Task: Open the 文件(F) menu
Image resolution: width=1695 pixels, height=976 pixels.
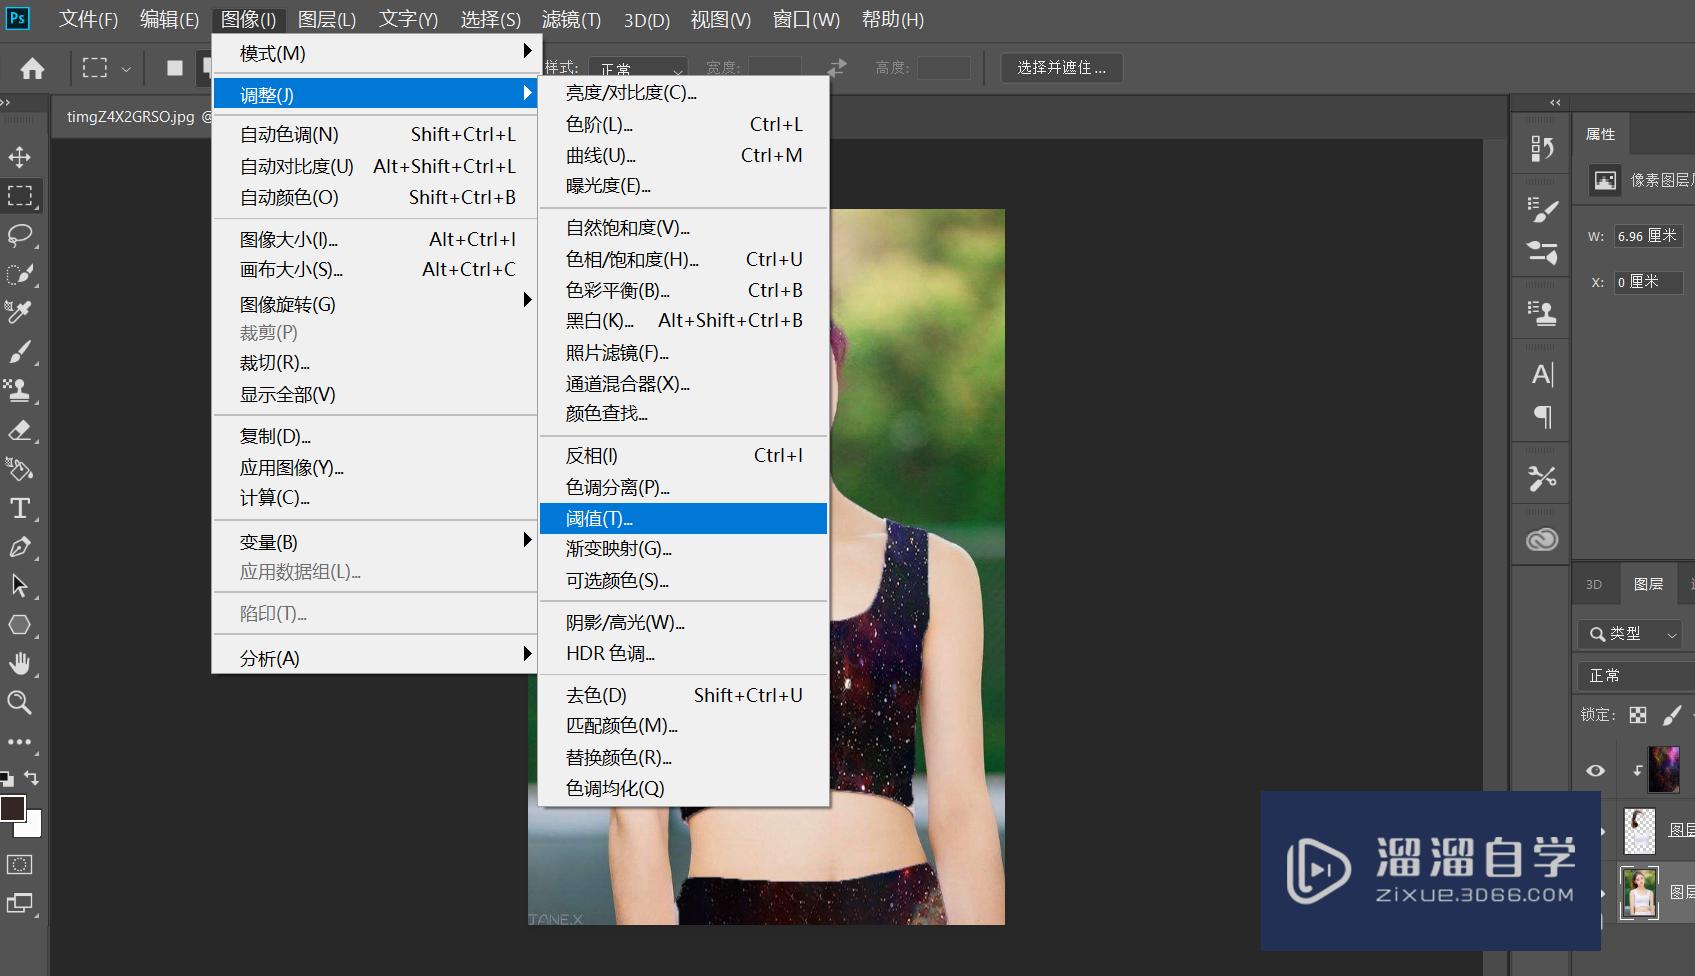Action: click(x=88, y=19)
